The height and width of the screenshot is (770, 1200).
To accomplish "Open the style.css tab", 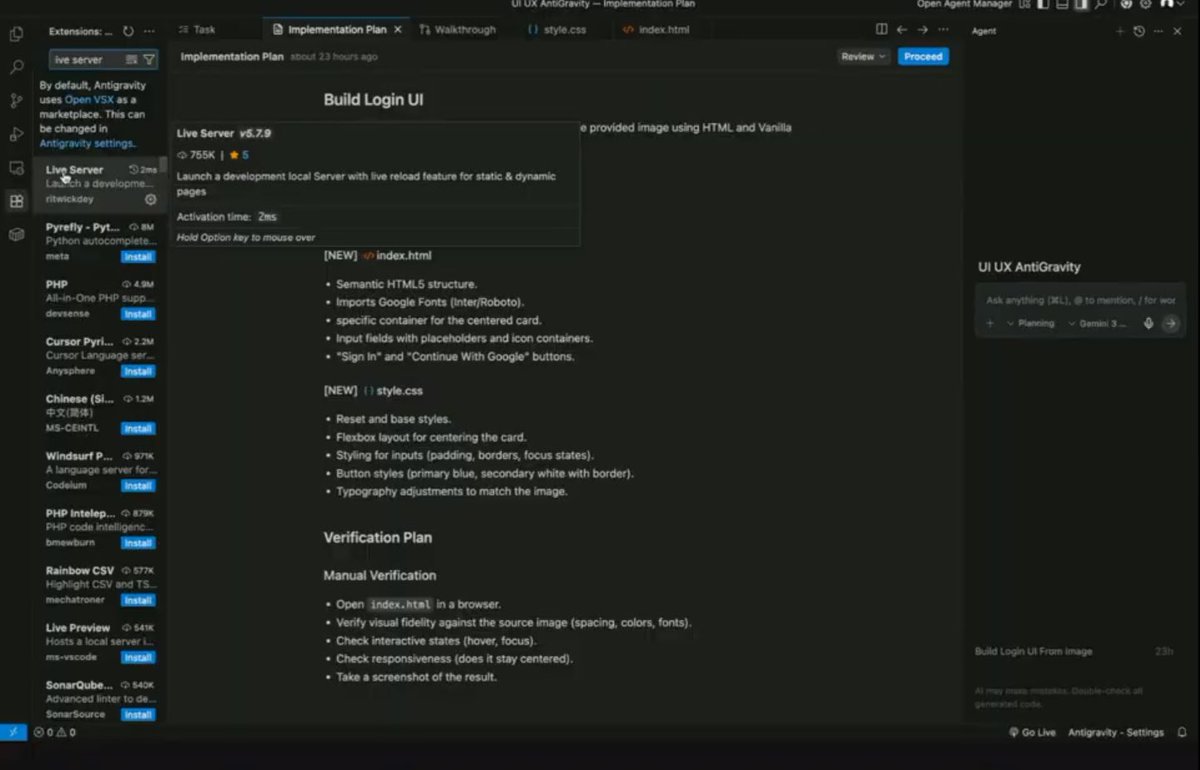I will (557, 30).
